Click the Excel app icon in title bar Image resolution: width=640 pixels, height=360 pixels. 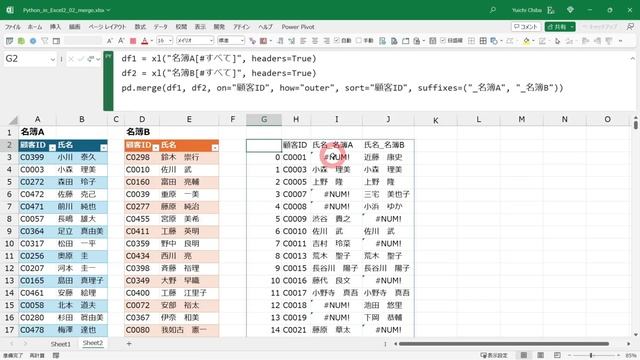pos(10,10)
